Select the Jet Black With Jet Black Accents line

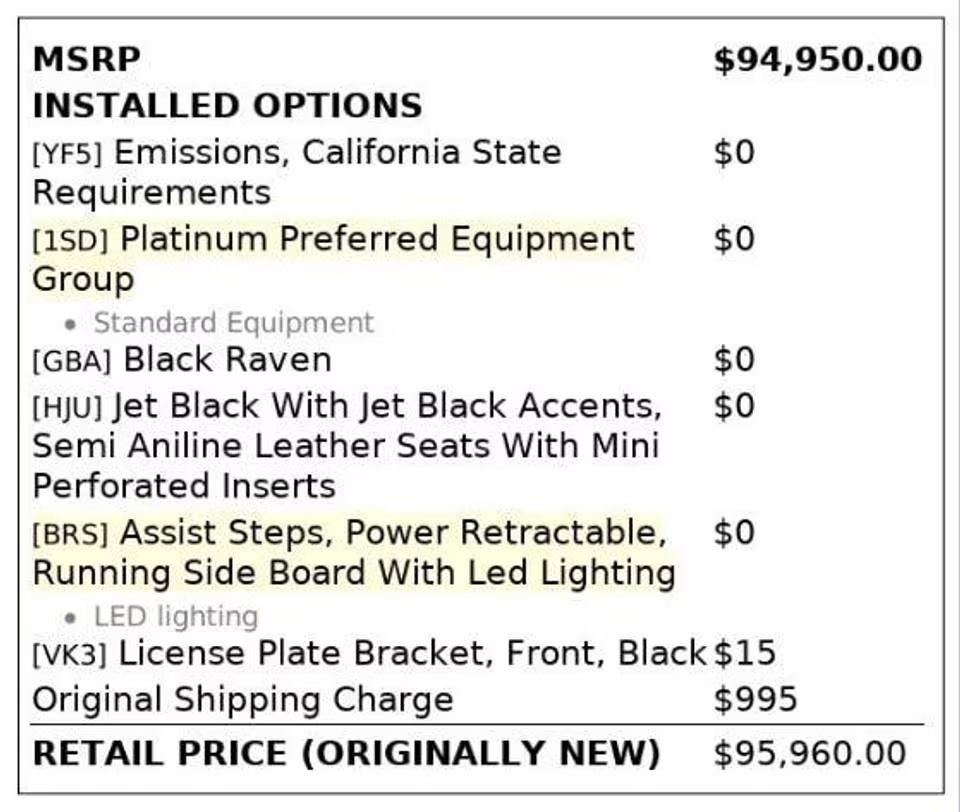[x=387, y=406]
